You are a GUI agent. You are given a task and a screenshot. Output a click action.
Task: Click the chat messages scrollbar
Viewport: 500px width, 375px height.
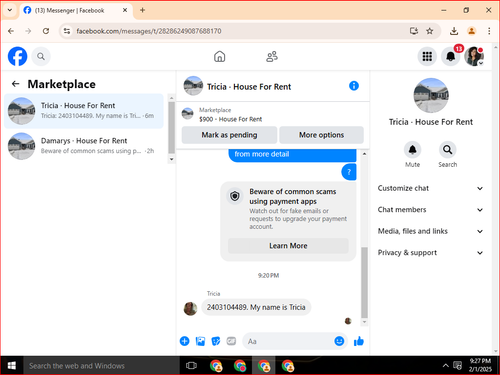(x=364, y=282)
